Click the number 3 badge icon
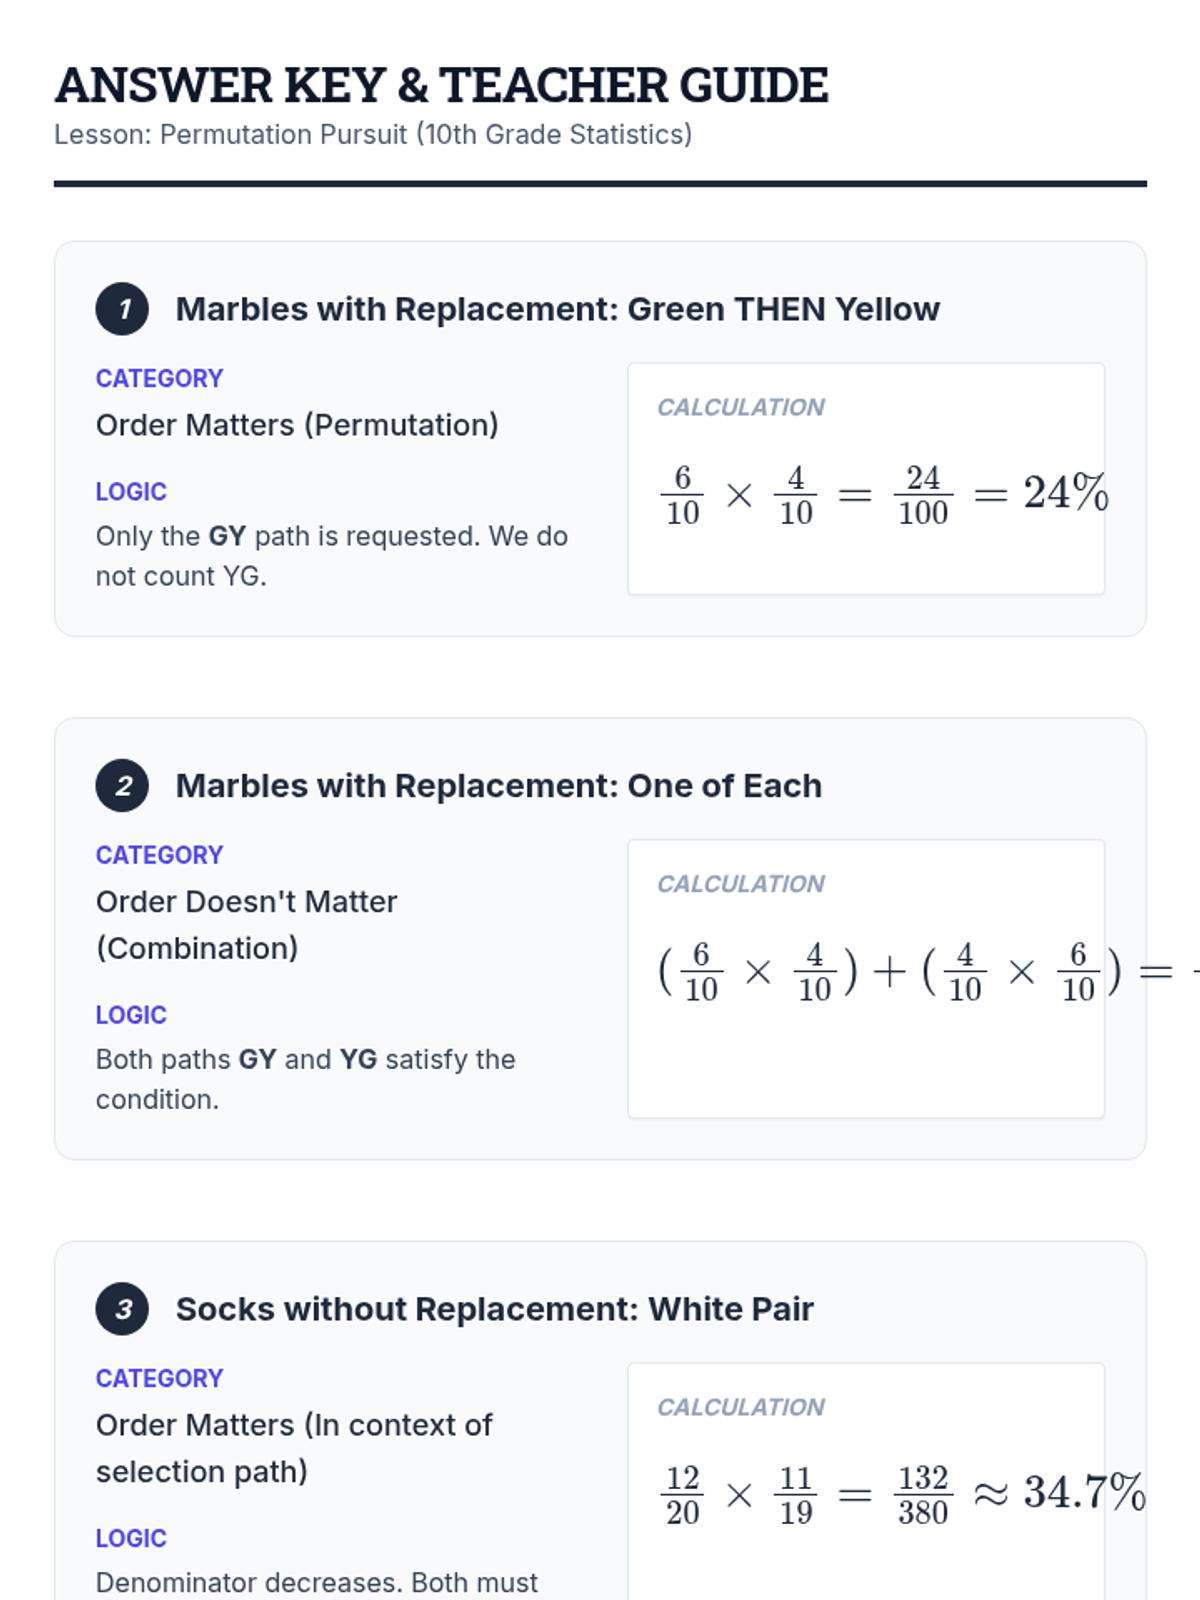The width and height of the screenshot is (1200, 1600). 122,1309
